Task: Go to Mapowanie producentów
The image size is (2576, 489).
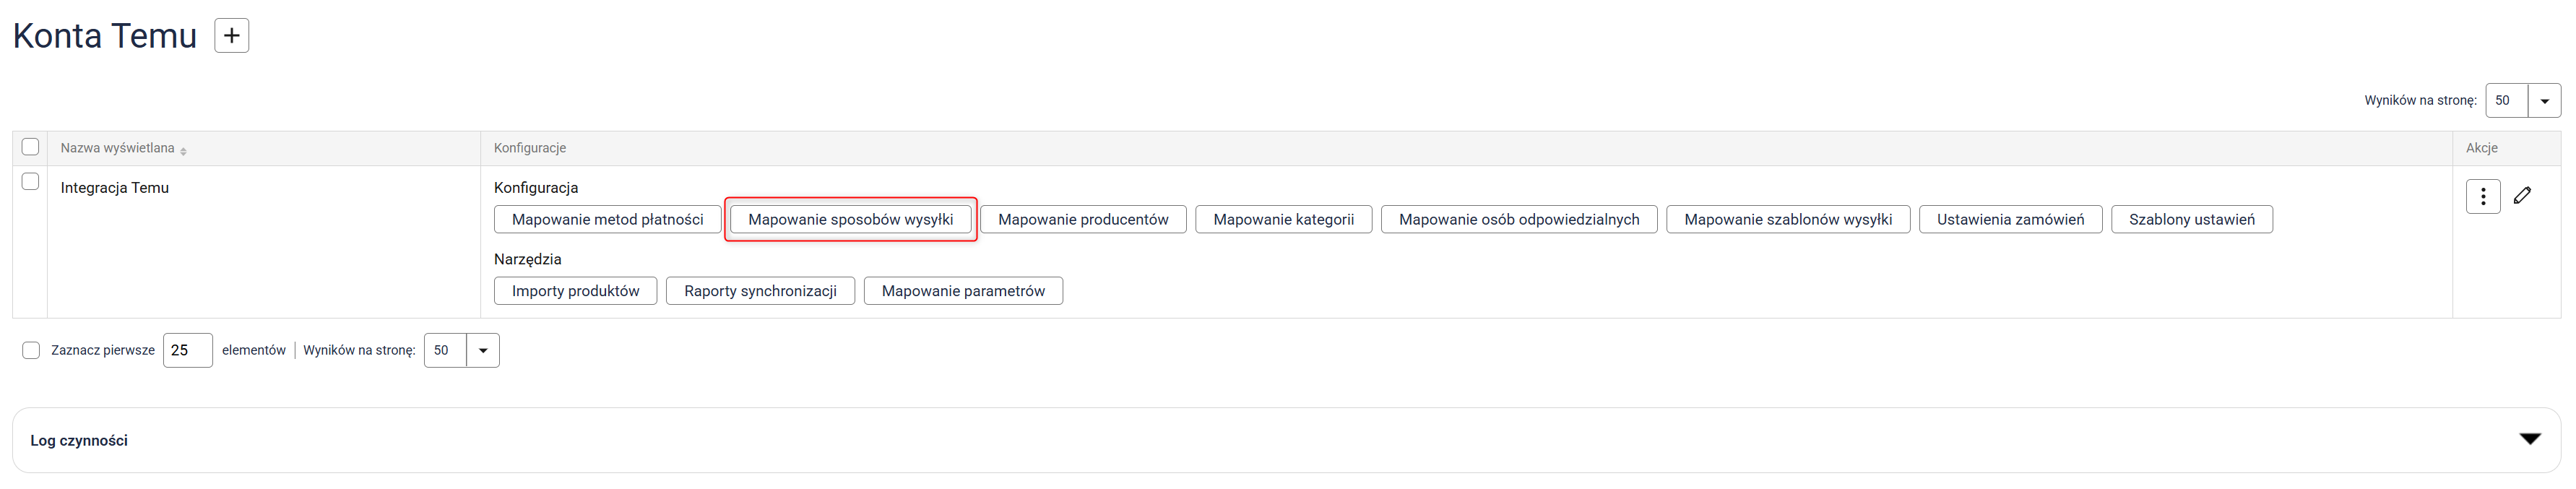Action: pyautogui.click(x=1082, y=220)
